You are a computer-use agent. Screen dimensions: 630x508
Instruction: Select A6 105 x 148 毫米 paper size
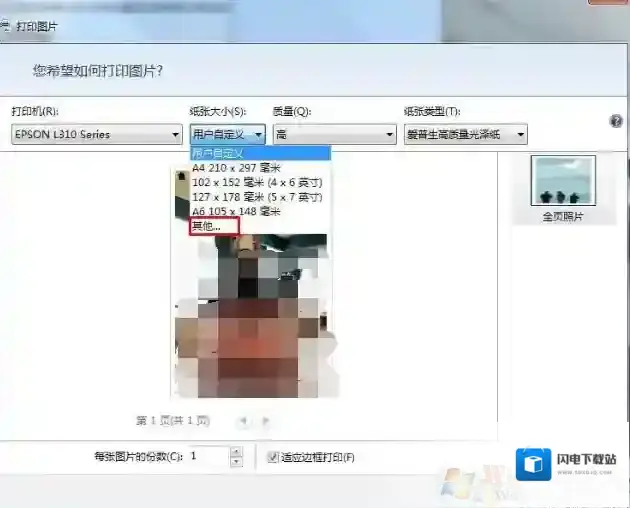tap(236, 211)
